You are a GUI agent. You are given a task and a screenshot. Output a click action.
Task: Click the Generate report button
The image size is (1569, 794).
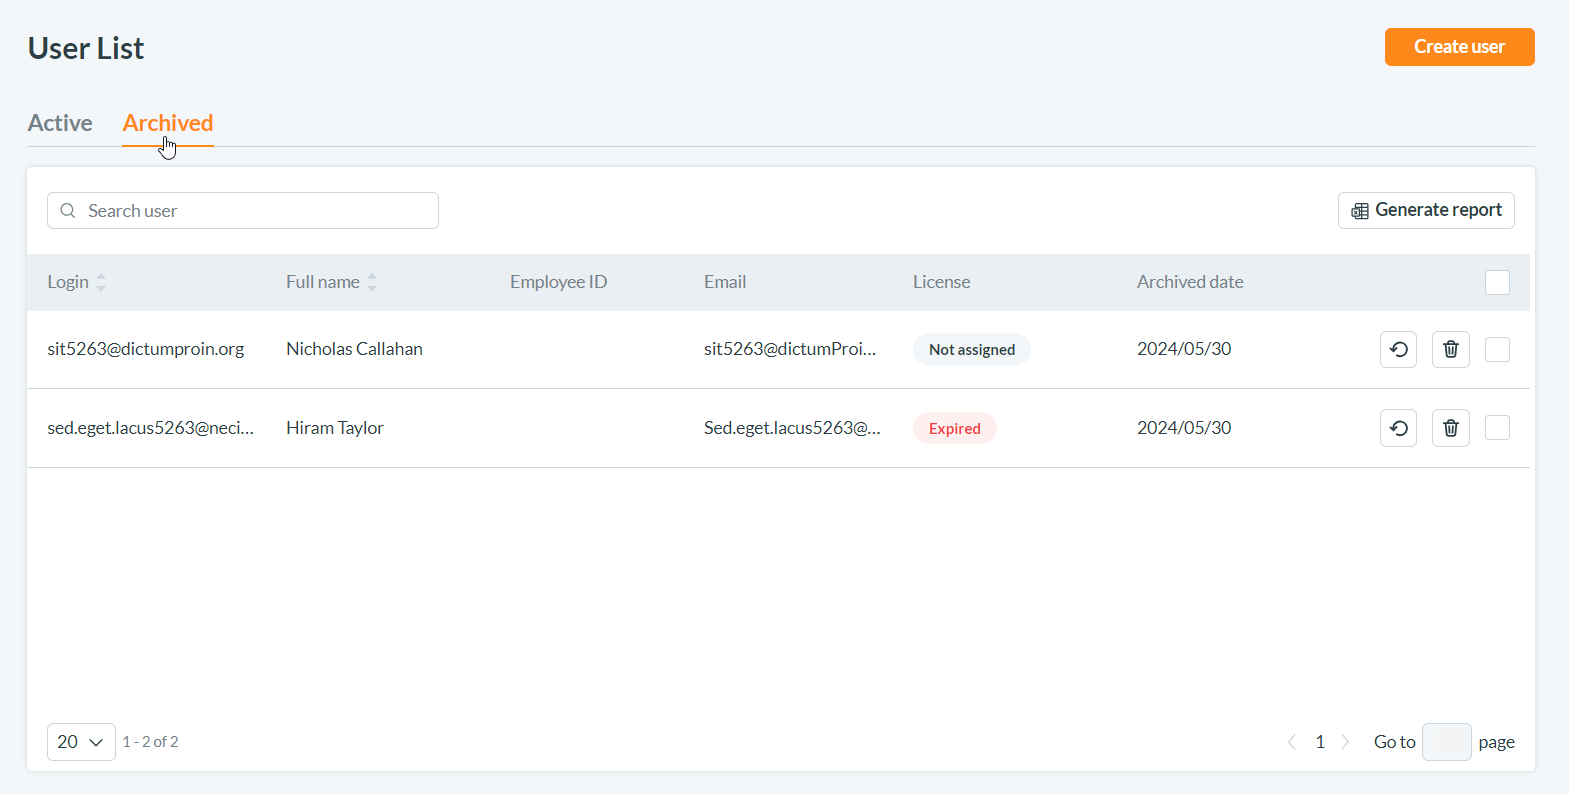(1426, 210)
